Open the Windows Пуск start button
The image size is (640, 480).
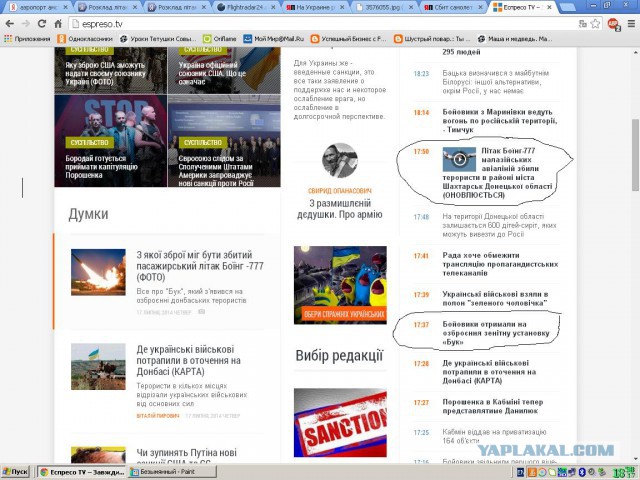coord(15,472)
